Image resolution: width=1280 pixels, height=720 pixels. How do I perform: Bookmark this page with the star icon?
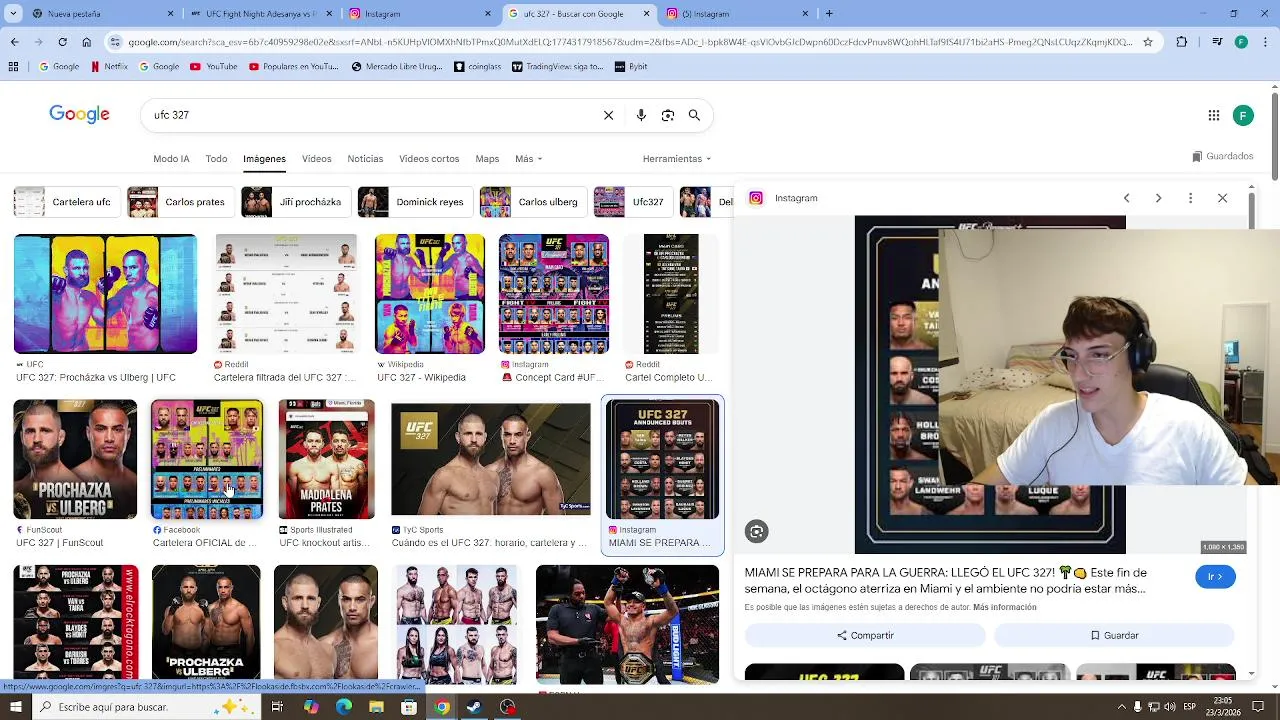[x=1148, y=42]
